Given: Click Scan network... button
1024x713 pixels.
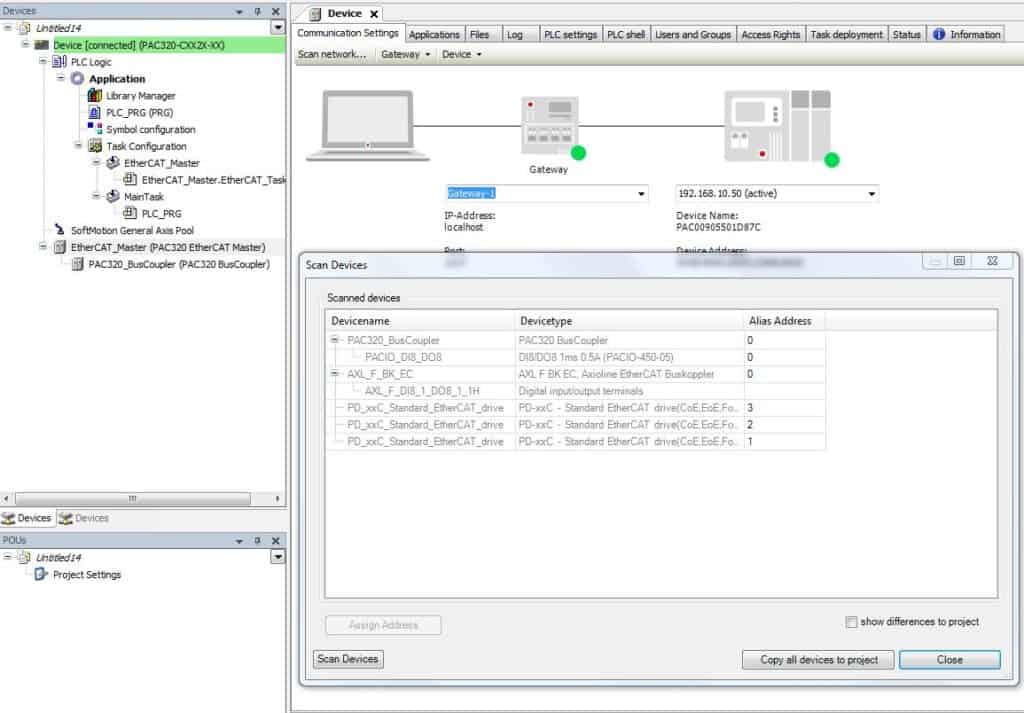Looking at the screenshot, I should pyautogui.click(x=332, y=54).
